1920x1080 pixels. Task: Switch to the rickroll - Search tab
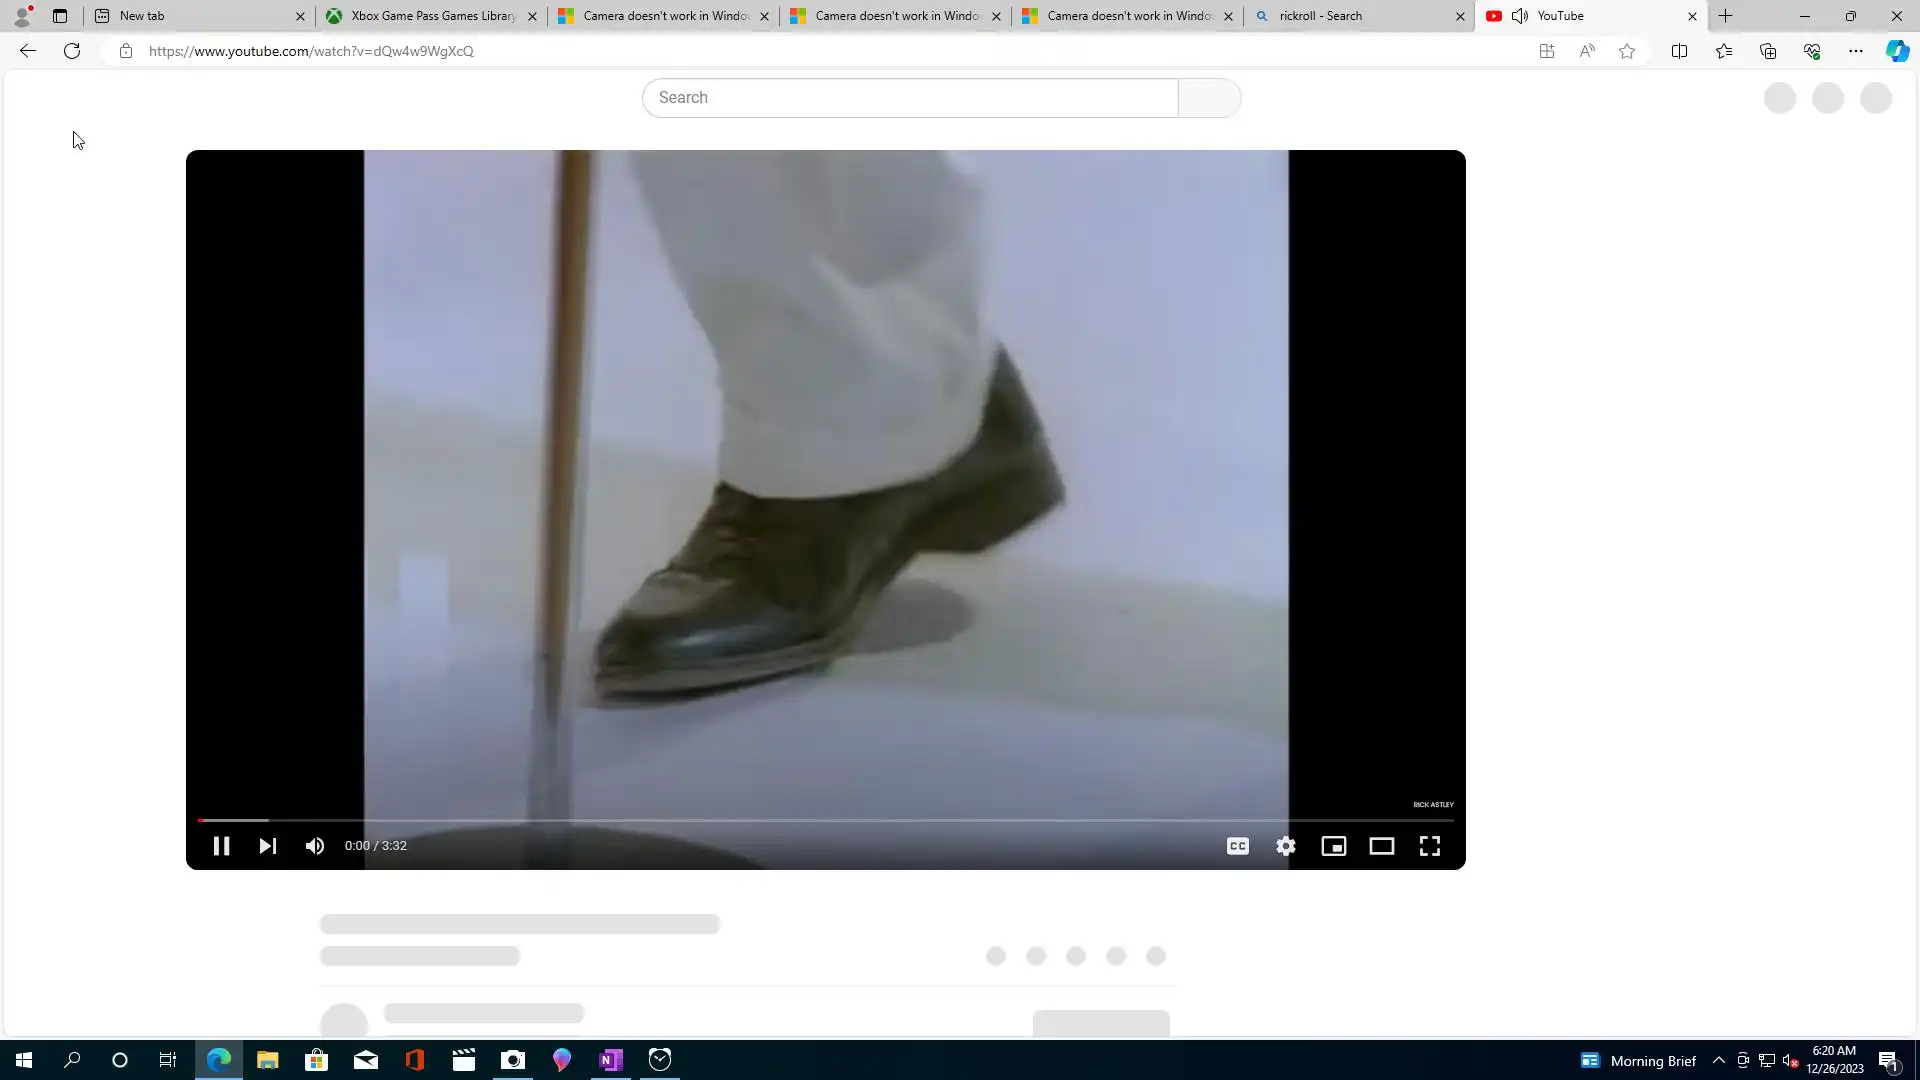click(1350, 16)
